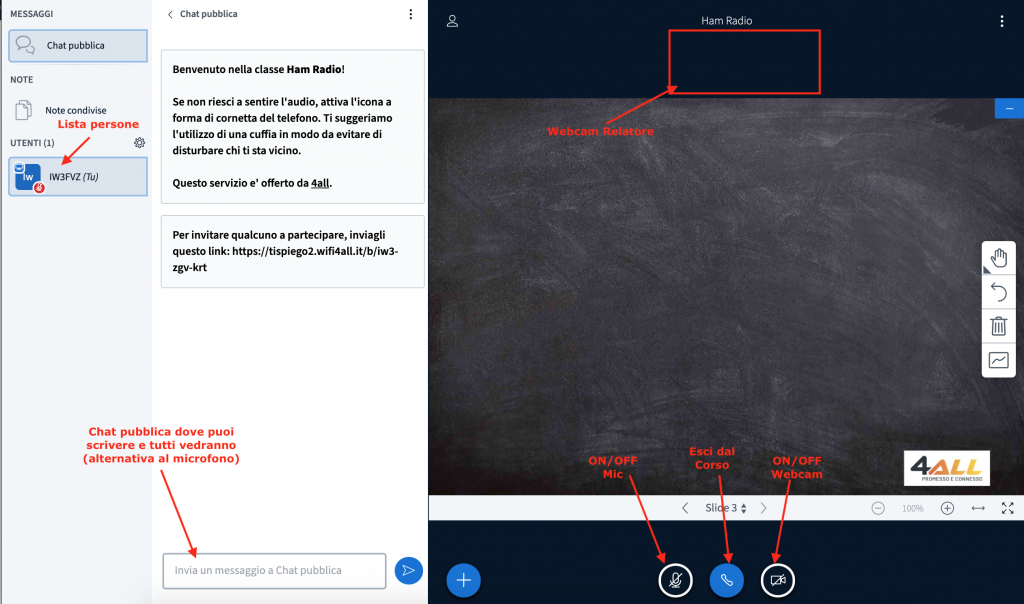The height and width of the screenshot is (604, 1024).
Task: Unmute the microphone
Action: [675, 580]
